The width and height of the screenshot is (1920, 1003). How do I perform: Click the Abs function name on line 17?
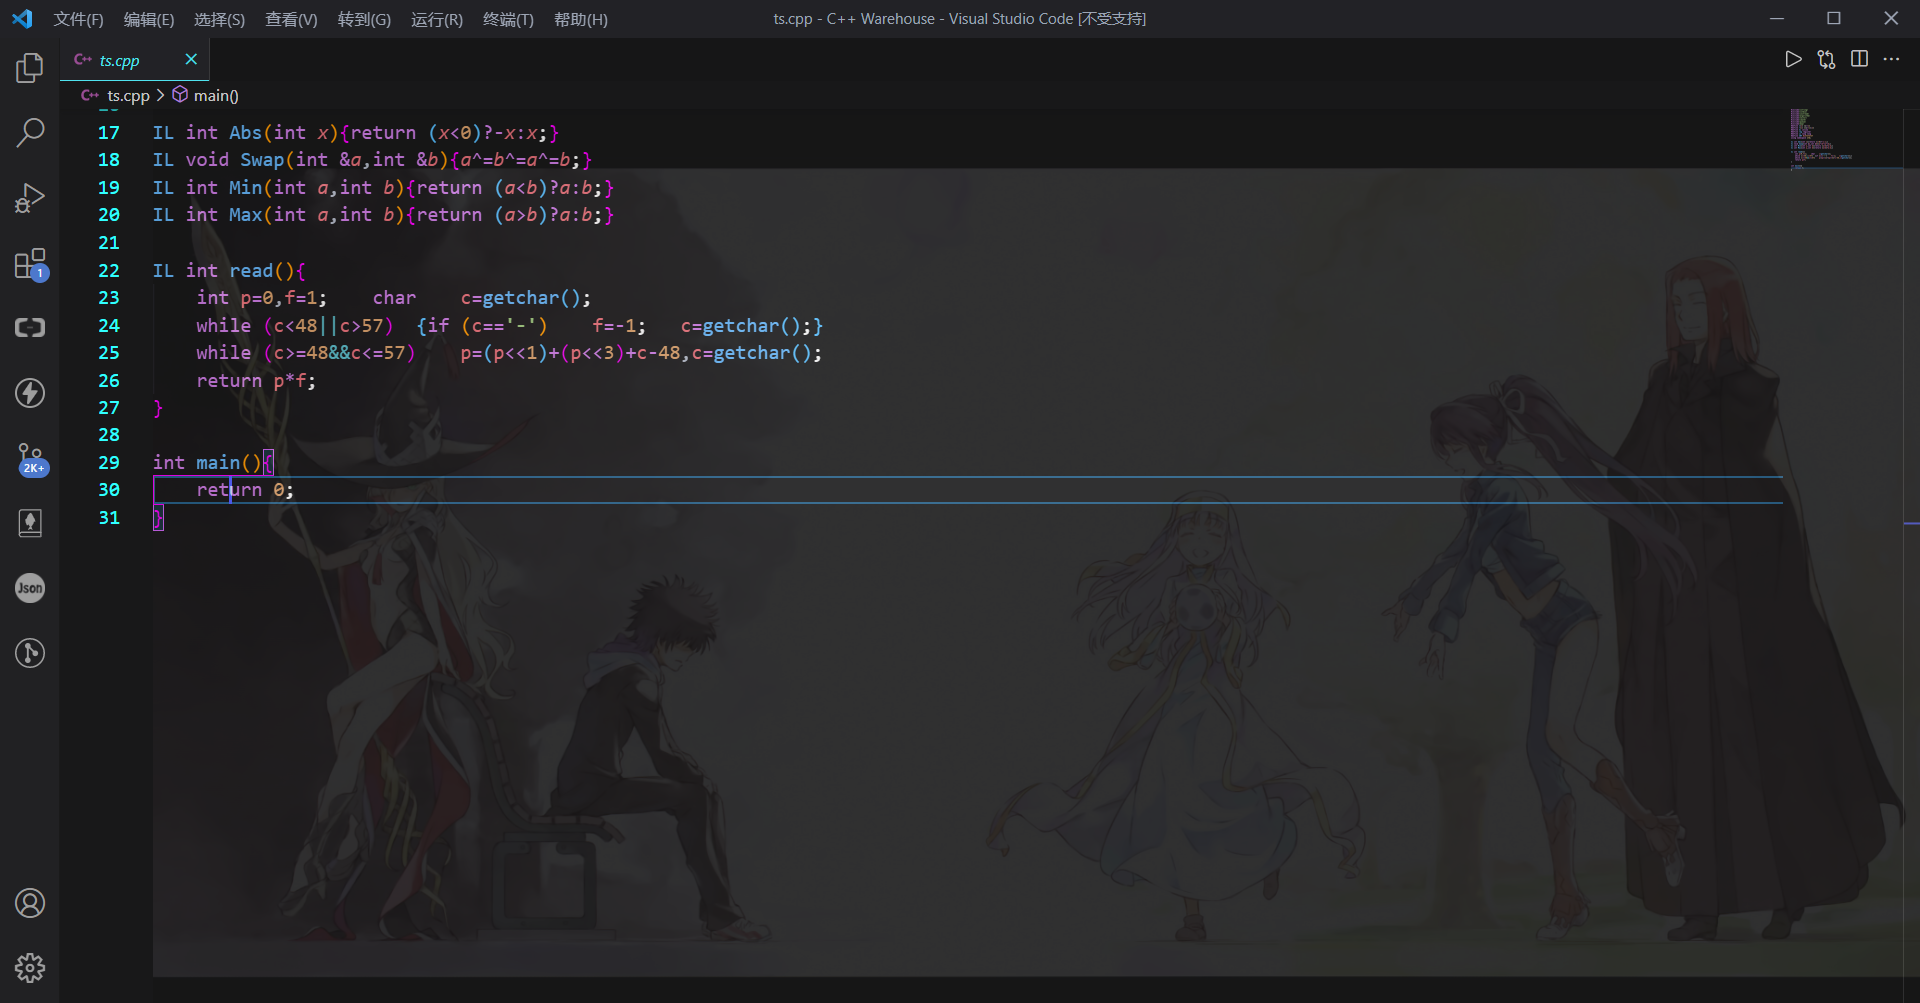245,133
